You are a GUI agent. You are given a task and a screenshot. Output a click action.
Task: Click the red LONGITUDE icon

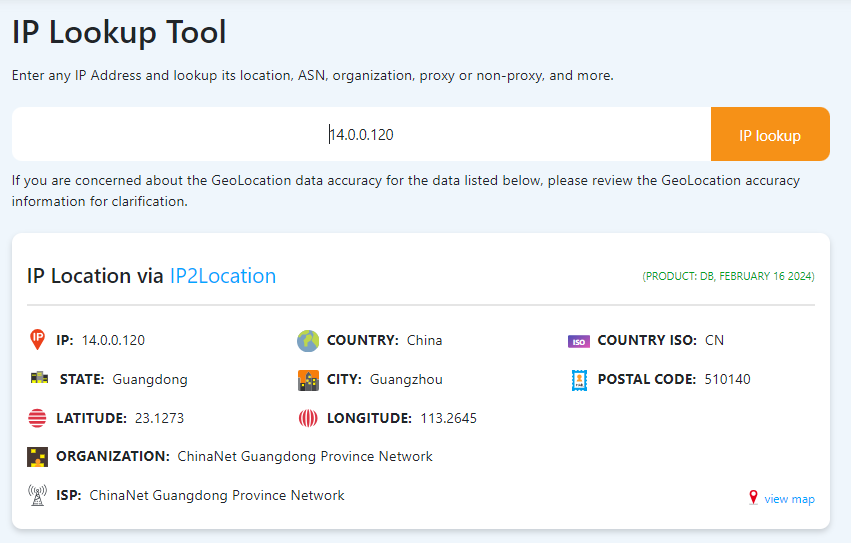coord(308,418)
